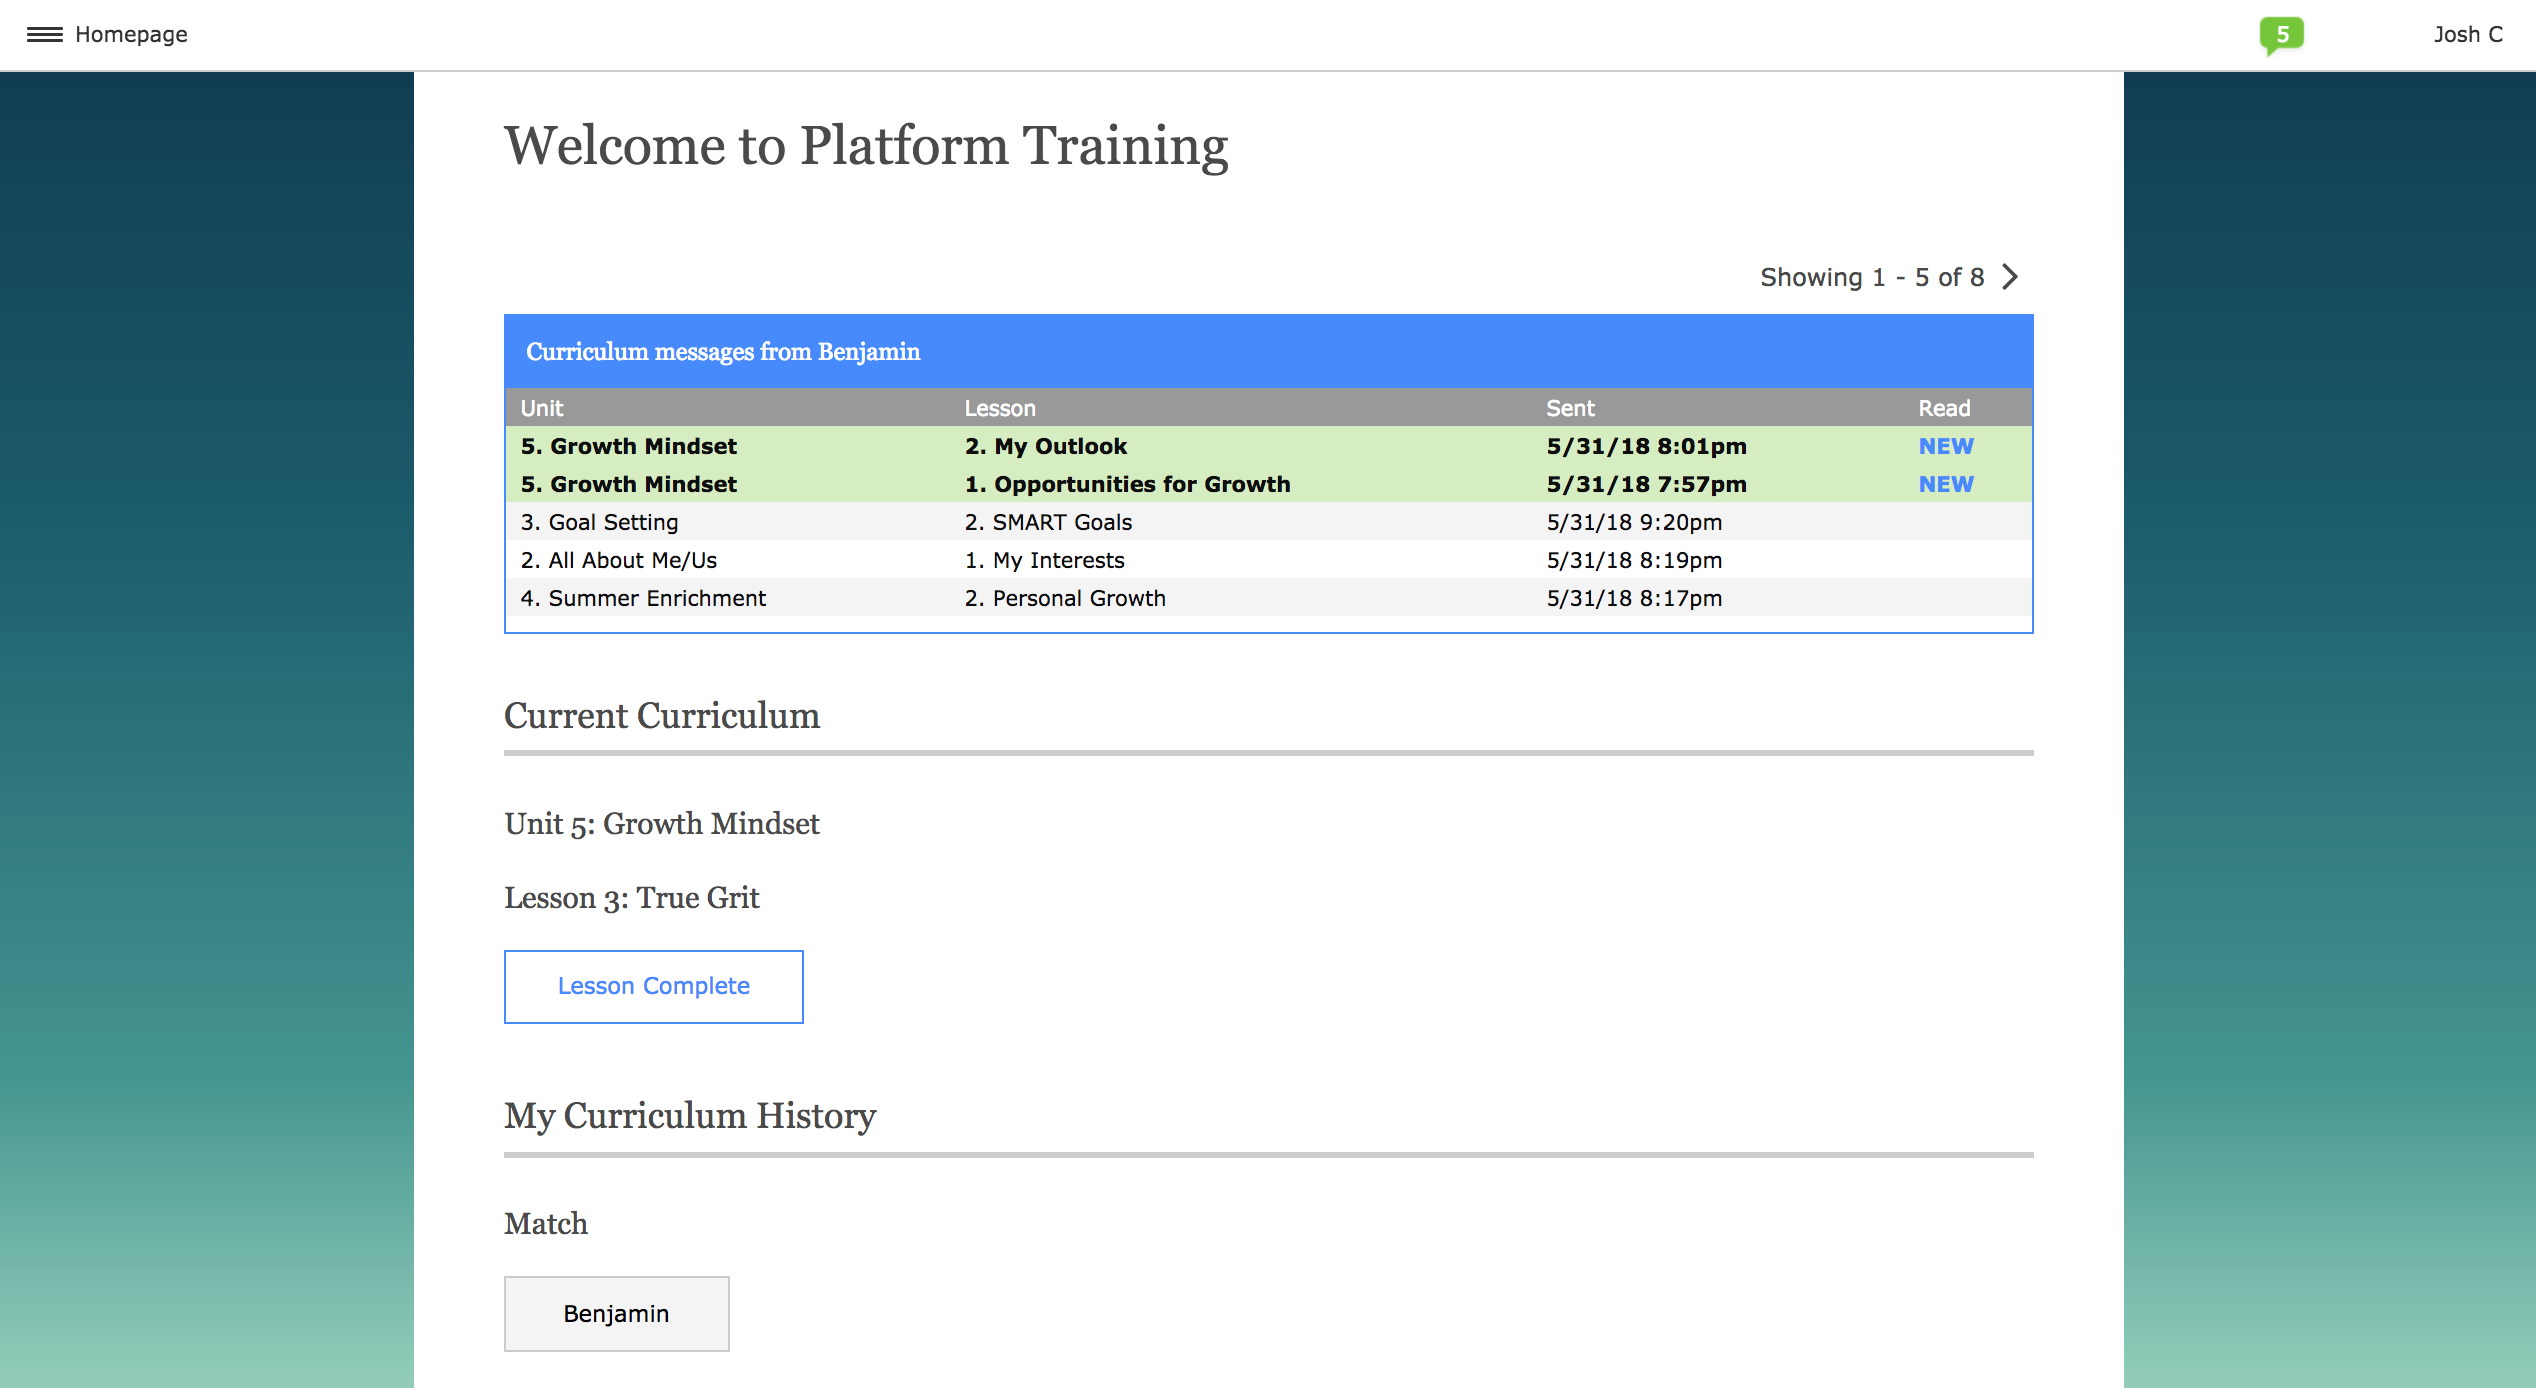The width and height of the screenshot is (2536, 1388).
Task: Click NEW marker on My Outlook row
Action: (1945, 447)
